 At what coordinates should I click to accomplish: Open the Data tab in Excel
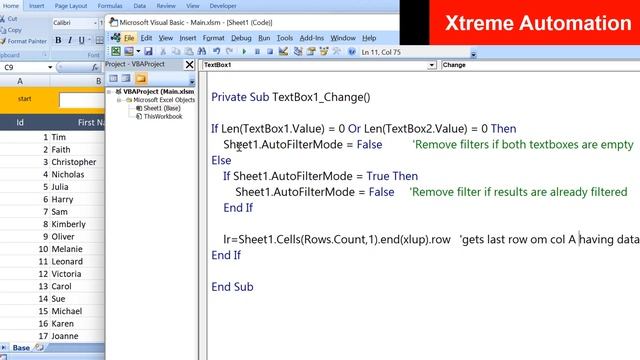point(140,6)
